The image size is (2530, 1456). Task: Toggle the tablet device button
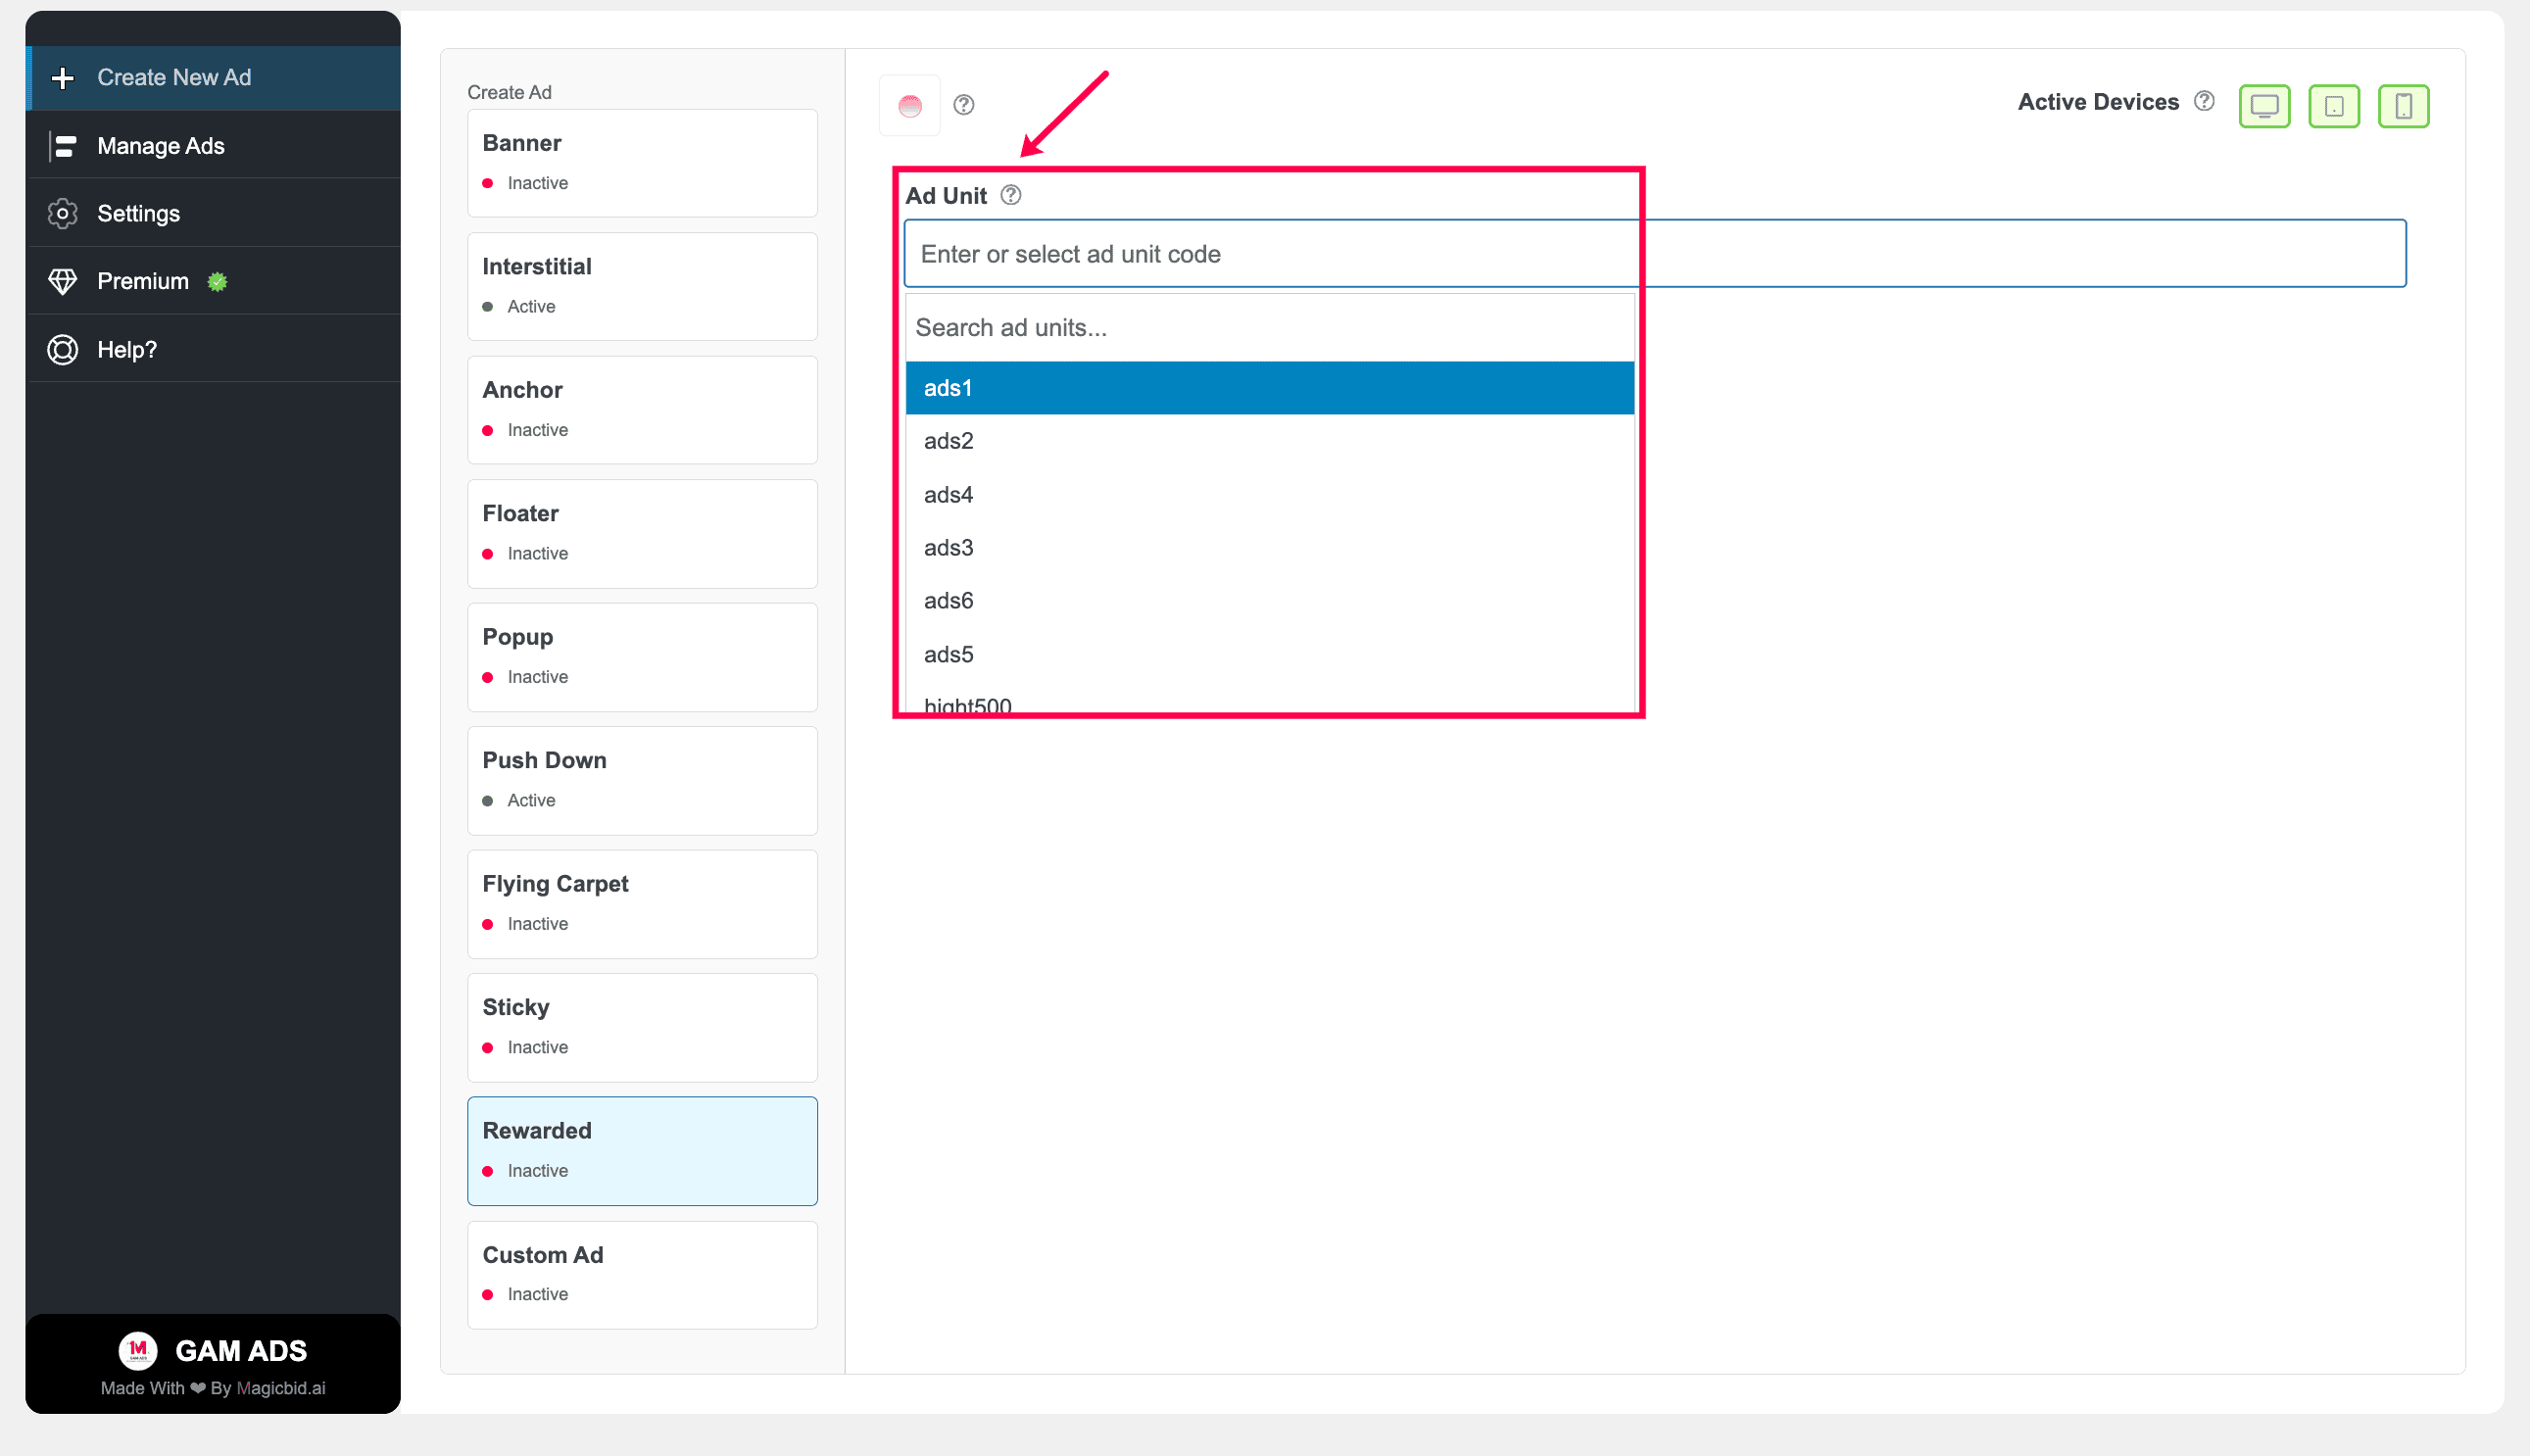[x=2334, y=106]
